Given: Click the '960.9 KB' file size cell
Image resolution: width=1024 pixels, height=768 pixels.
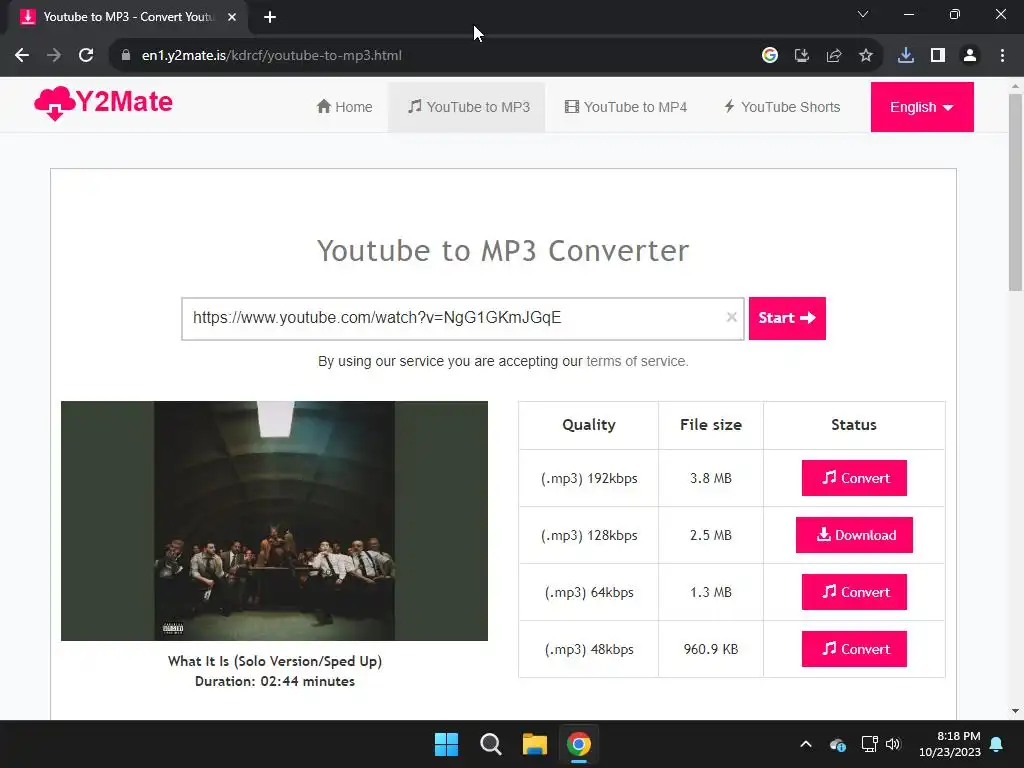Looking at the screenshot, I should point(711,649).
